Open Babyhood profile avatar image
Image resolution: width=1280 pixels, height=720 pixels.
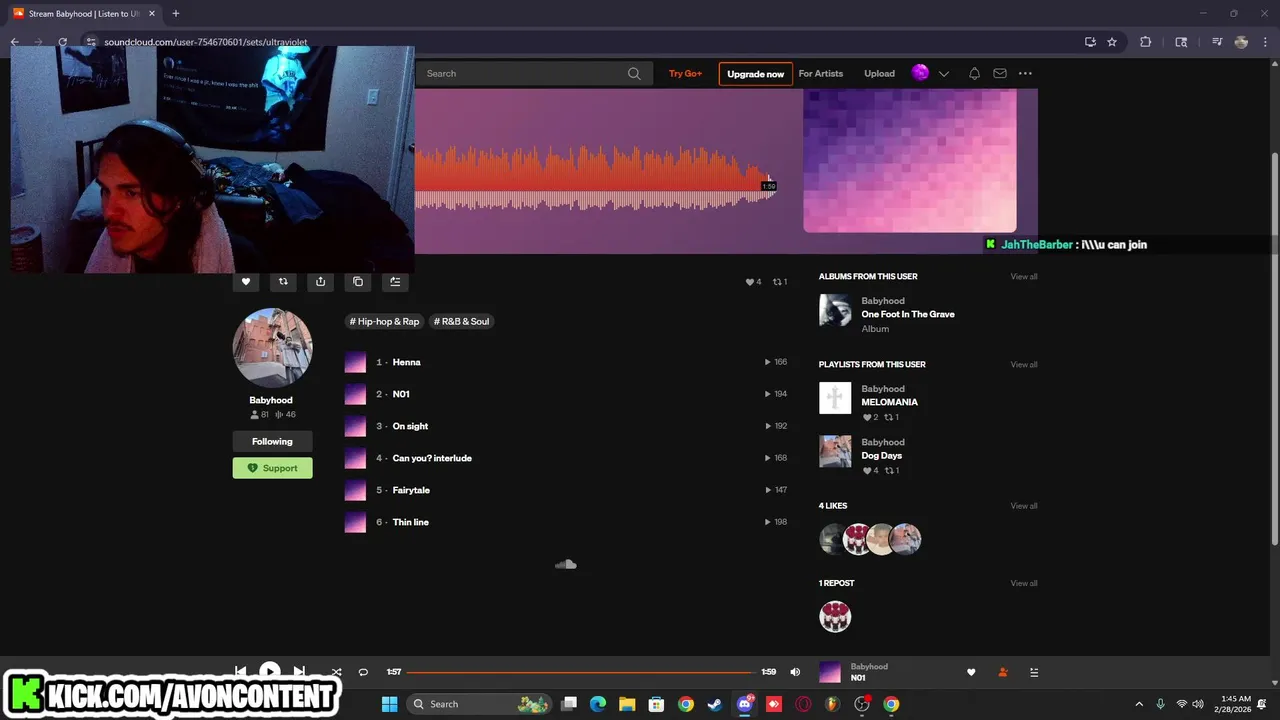272,348
